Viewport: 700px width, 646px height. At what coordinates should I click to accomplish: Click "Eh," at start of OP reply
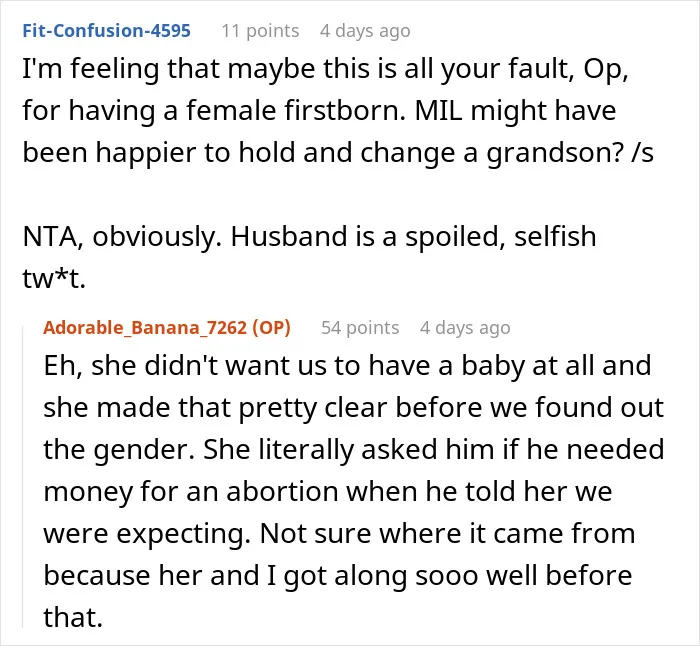[x=63, y=366]
